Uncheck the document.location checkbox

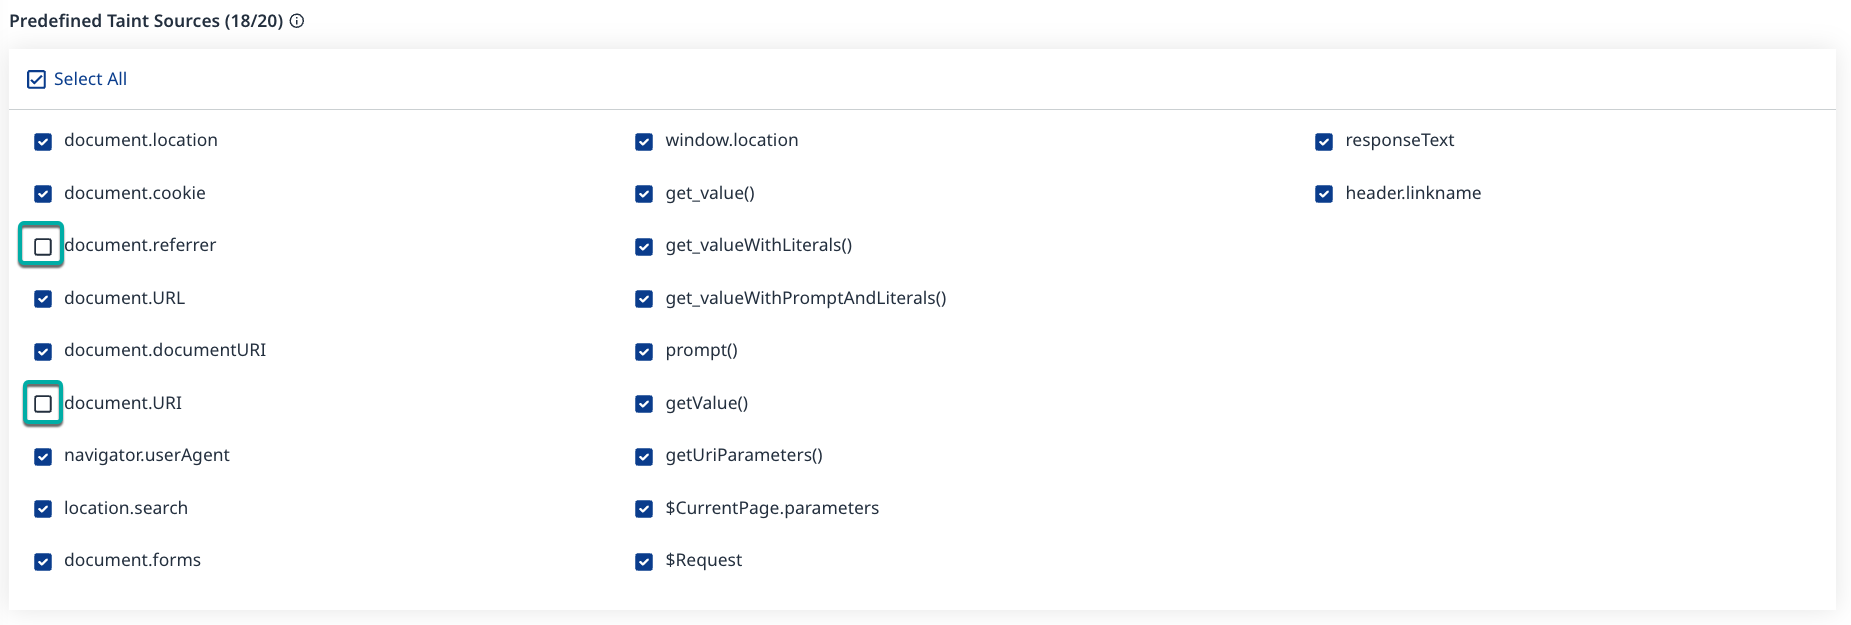coord(43,142)
